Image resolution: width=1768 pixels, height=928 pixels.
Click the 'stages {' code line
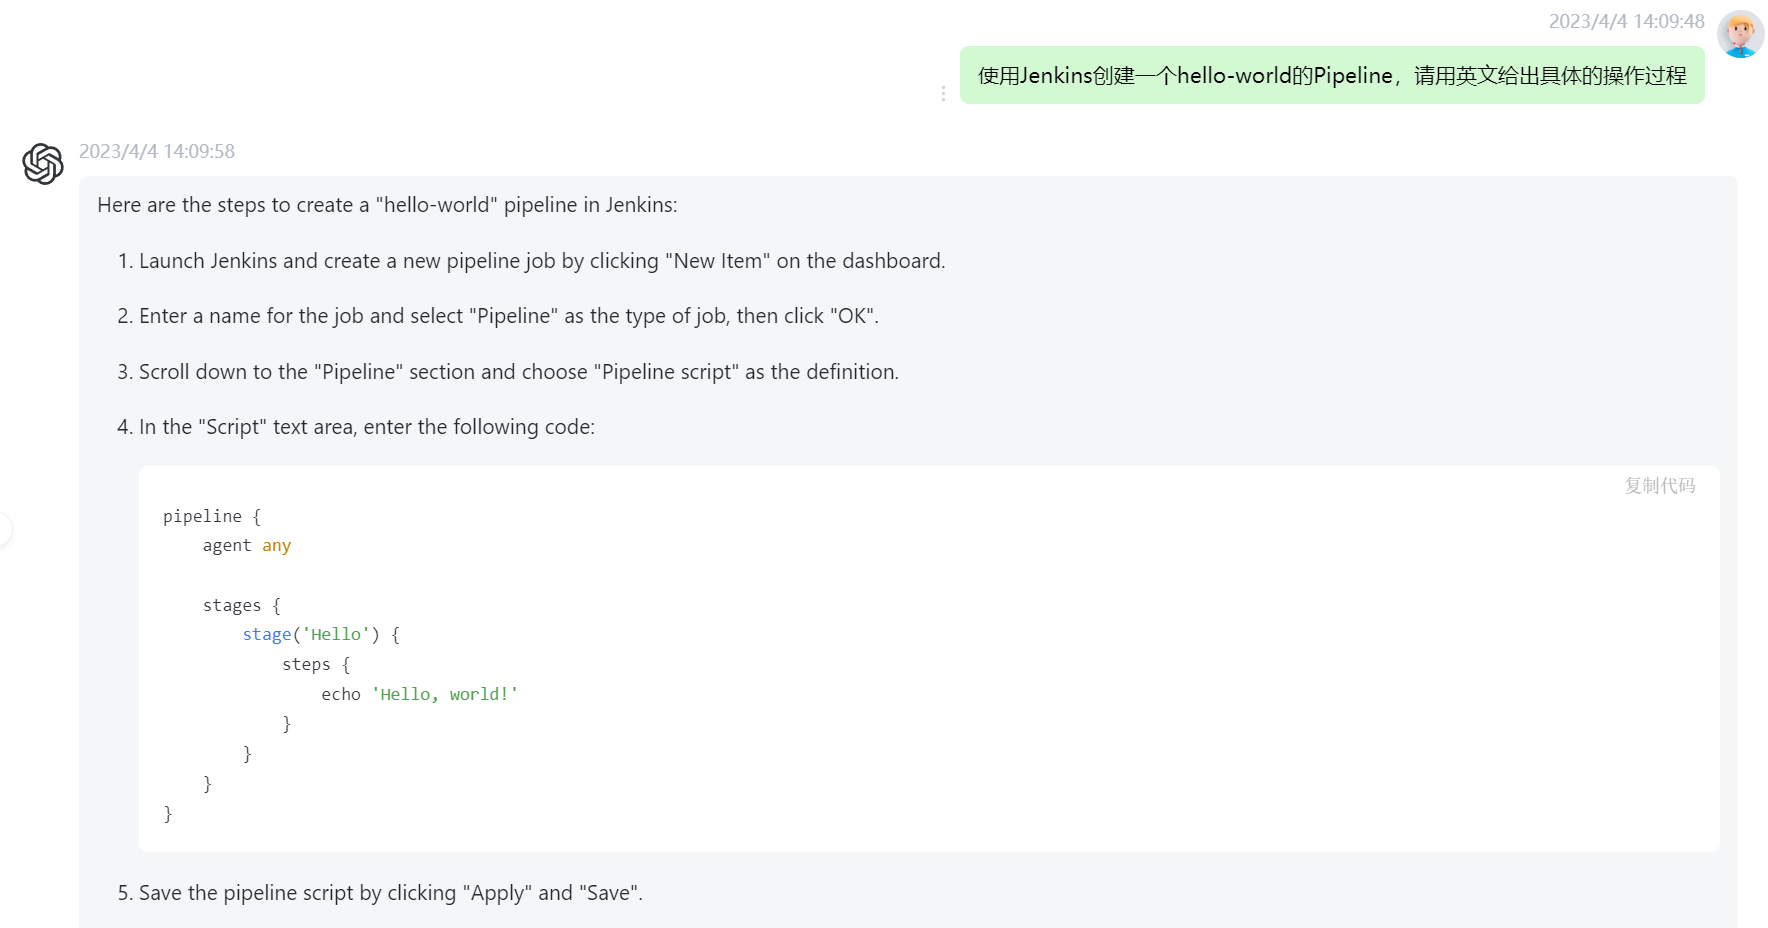point(242,605)
